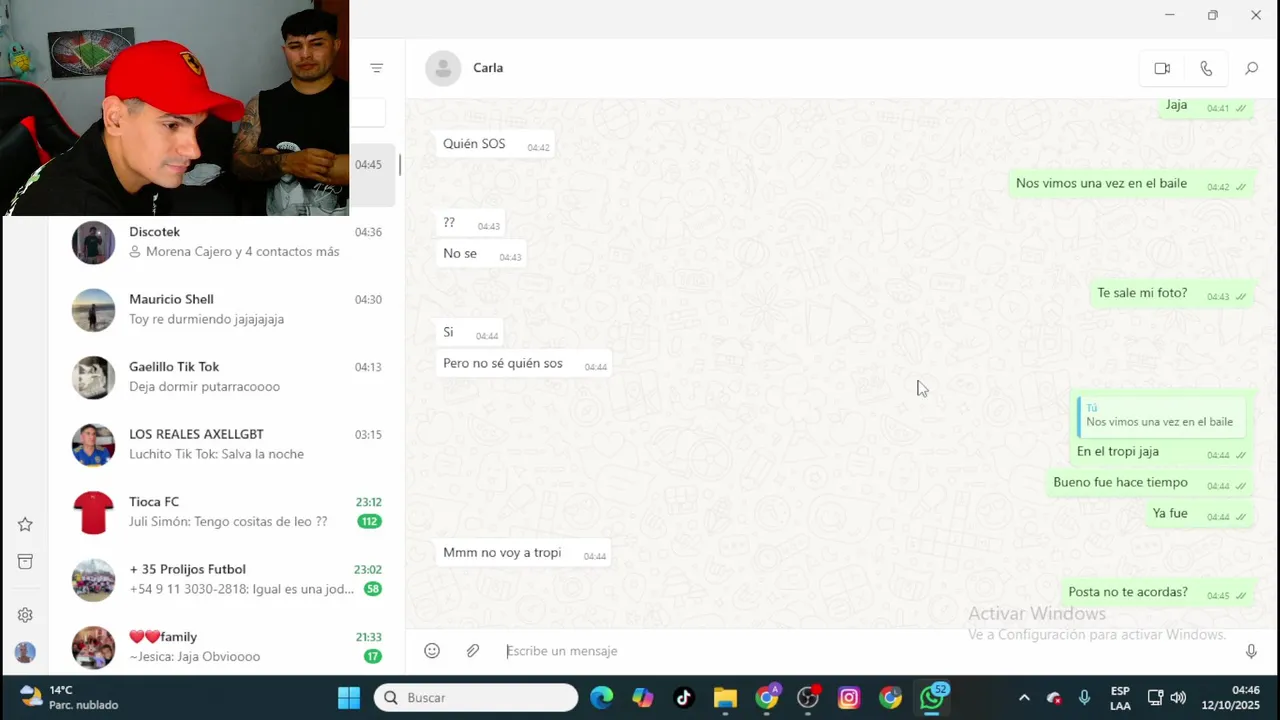The height and width of the screenshot is (720, 1280).
Task: Open starred messages in sidebar
Action: point(25,524)
